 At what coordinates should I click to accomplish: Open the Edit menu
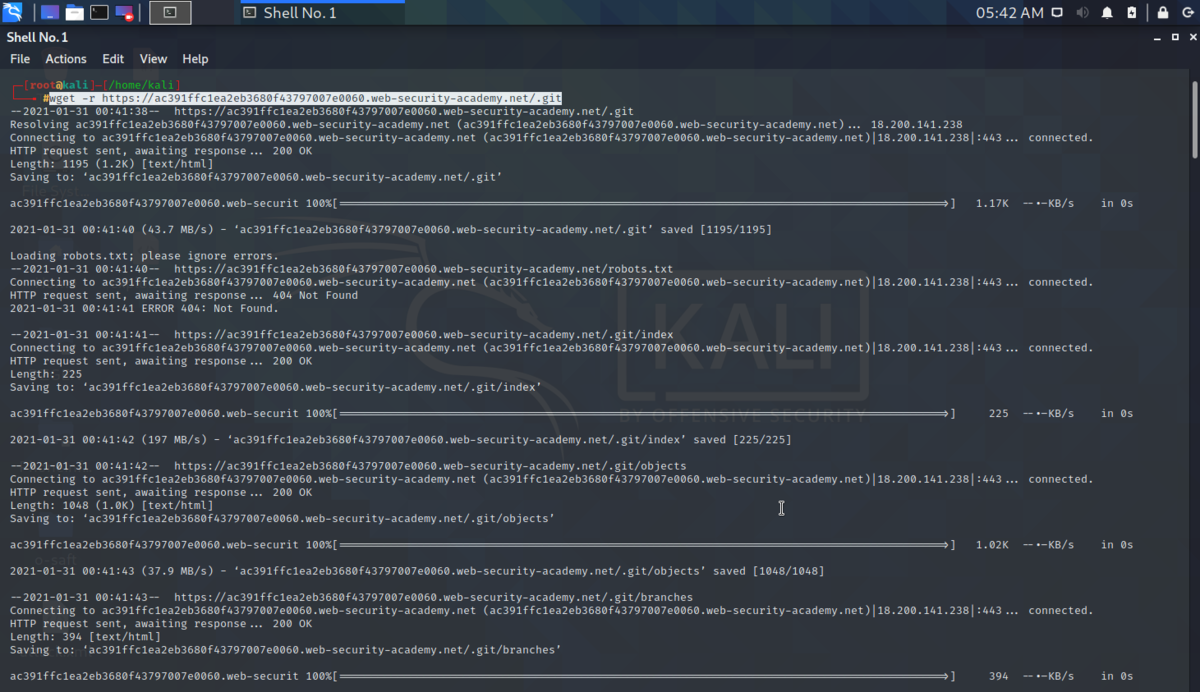113,59
